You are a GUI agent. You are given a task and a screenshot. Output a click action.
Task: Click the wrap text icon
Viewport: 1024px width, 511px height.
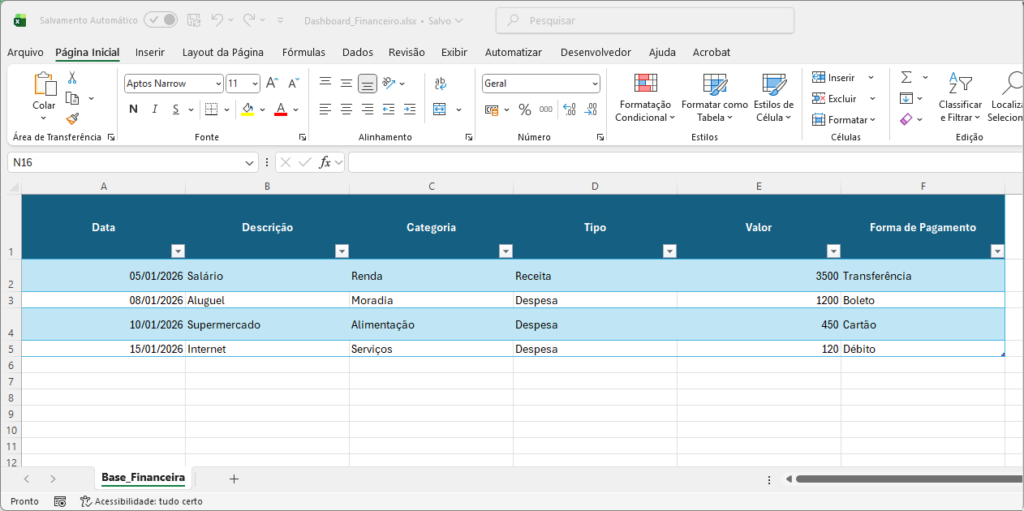[x=440, y=83]
